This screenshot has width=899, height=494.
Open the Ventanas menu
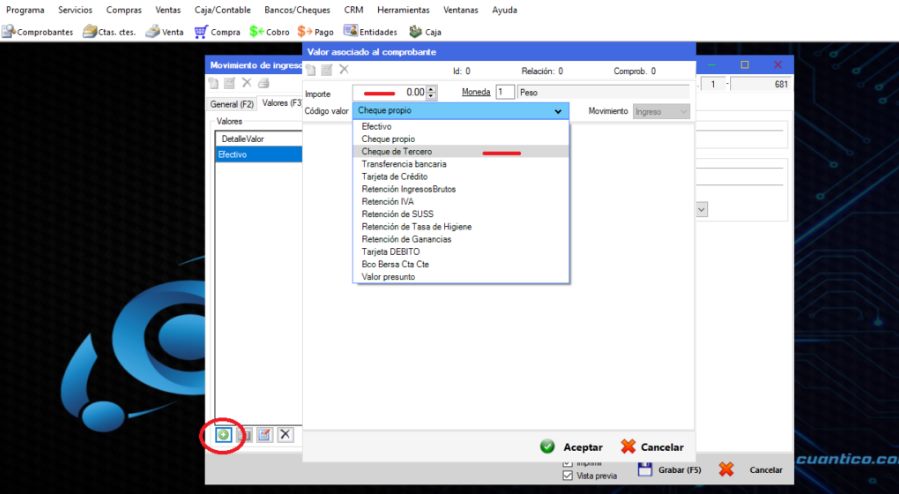461,10
